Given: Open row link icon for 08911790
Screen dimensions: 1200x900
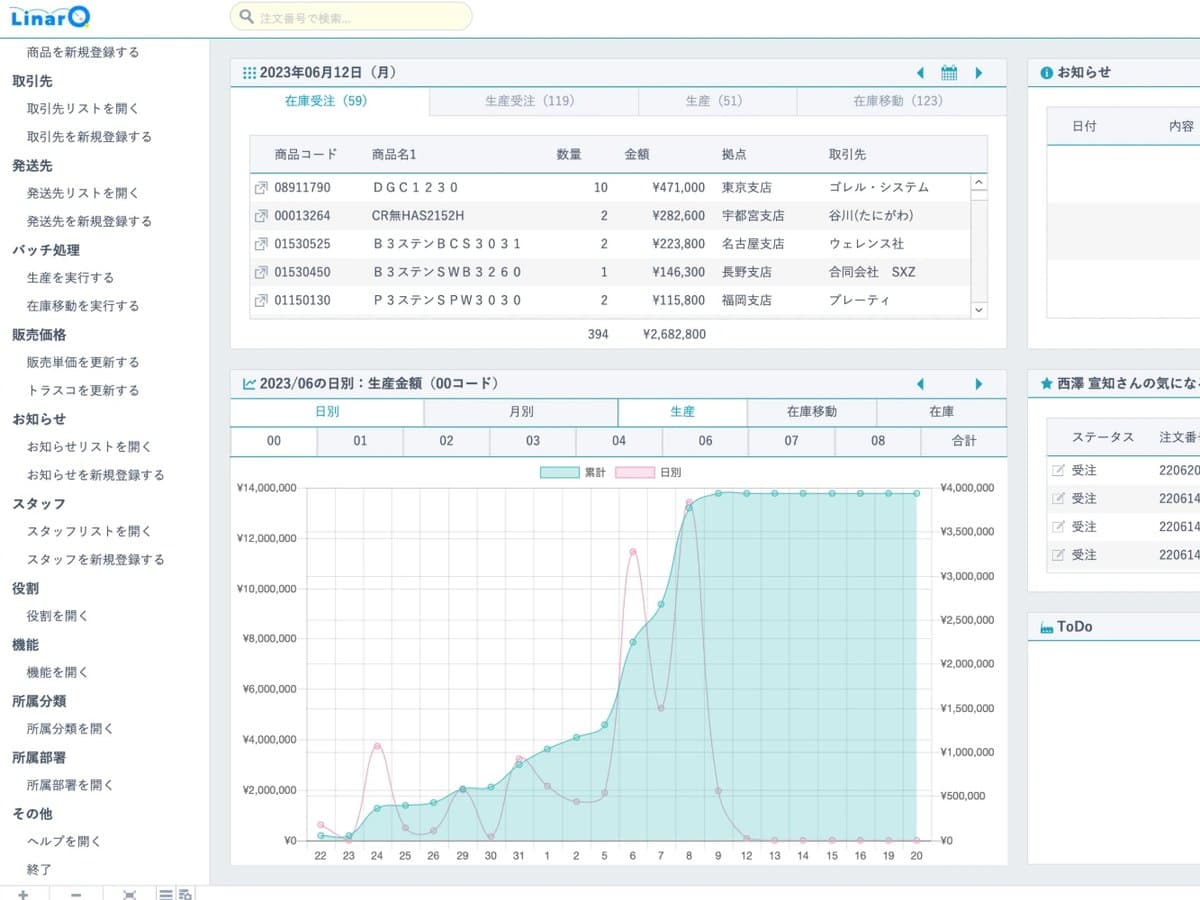Looking at the screenshot, I should pos(261,188).
